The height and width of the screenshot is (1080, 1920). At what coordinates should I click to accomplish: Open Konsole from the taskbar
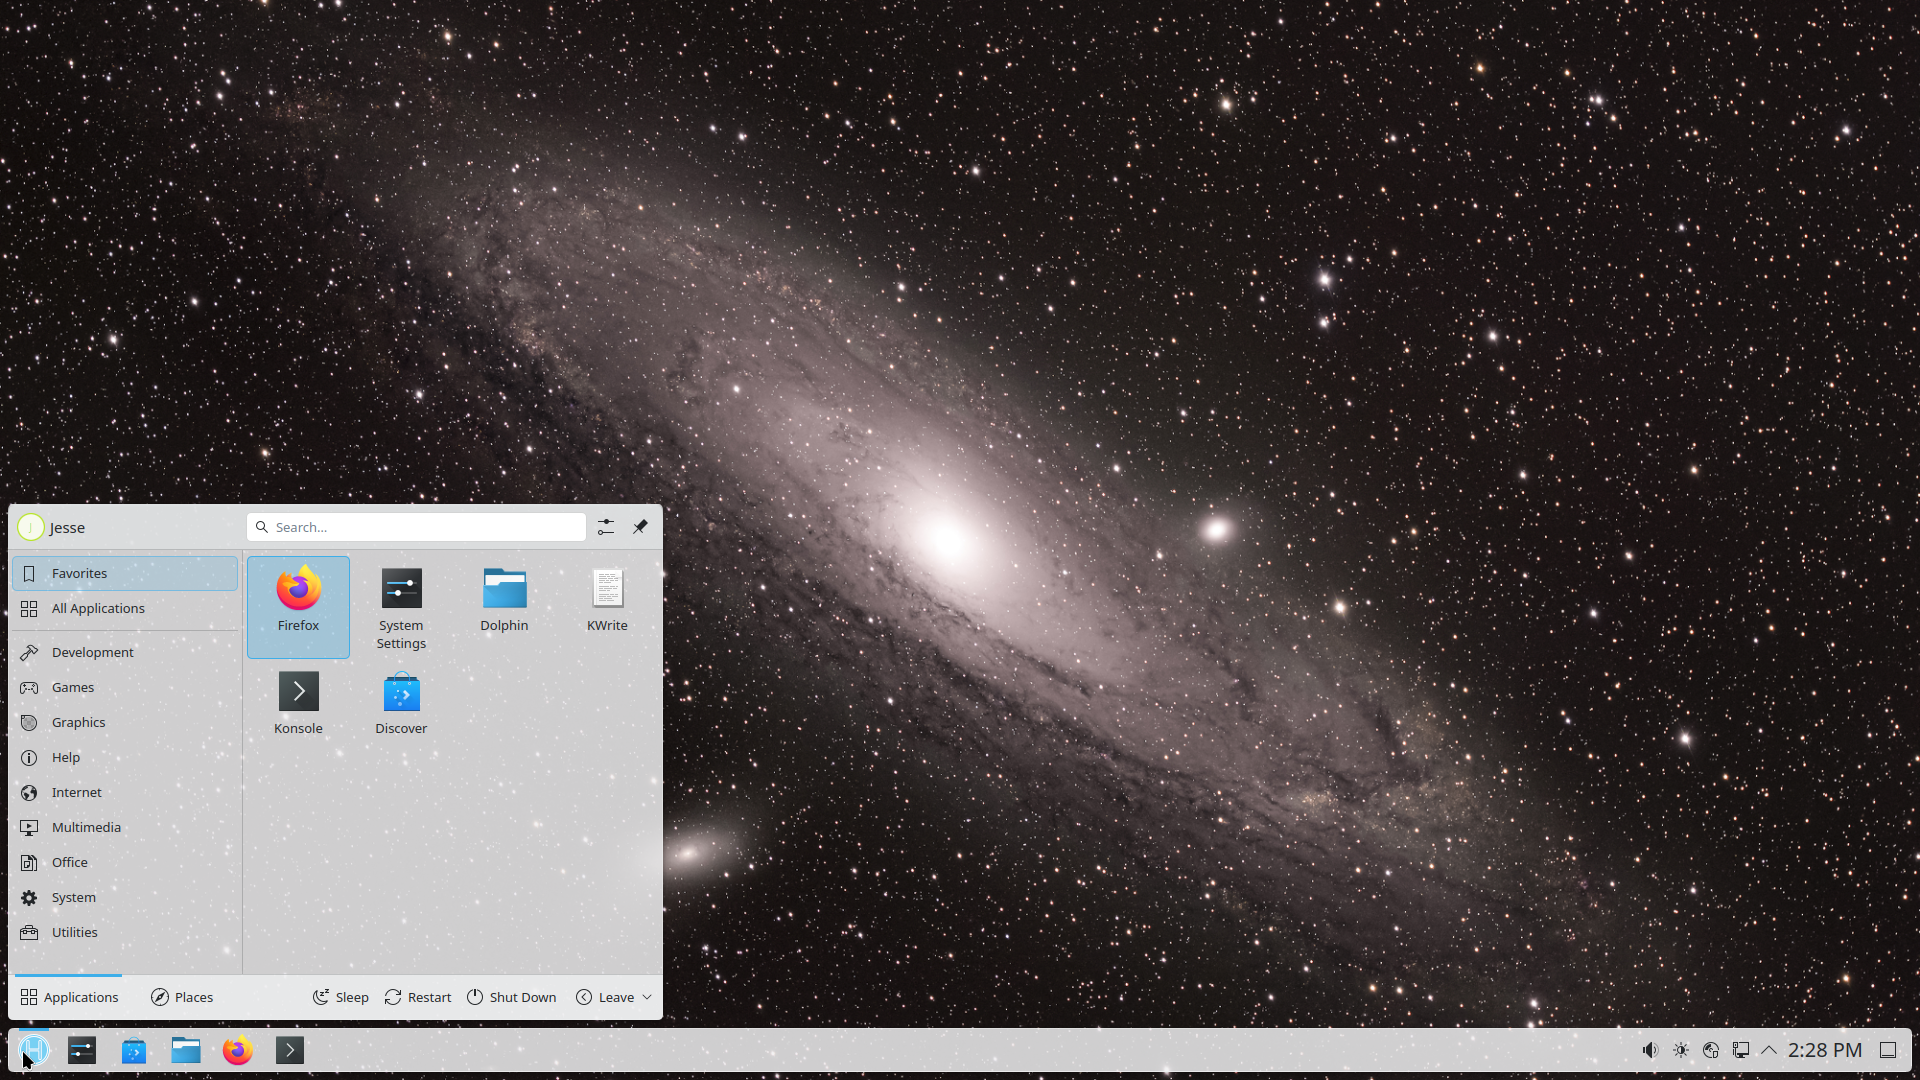pos(290,1050)
